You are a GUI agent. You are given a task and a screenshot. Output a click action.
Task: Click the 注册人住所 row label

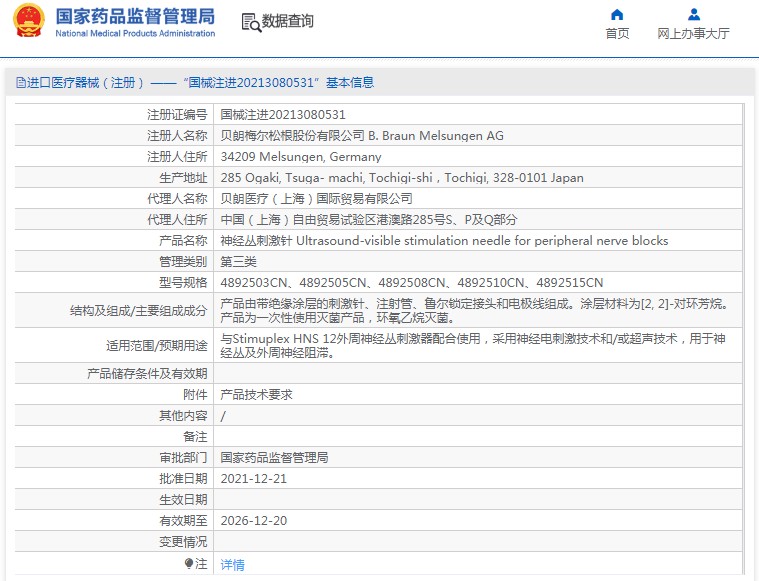(177, 157)
